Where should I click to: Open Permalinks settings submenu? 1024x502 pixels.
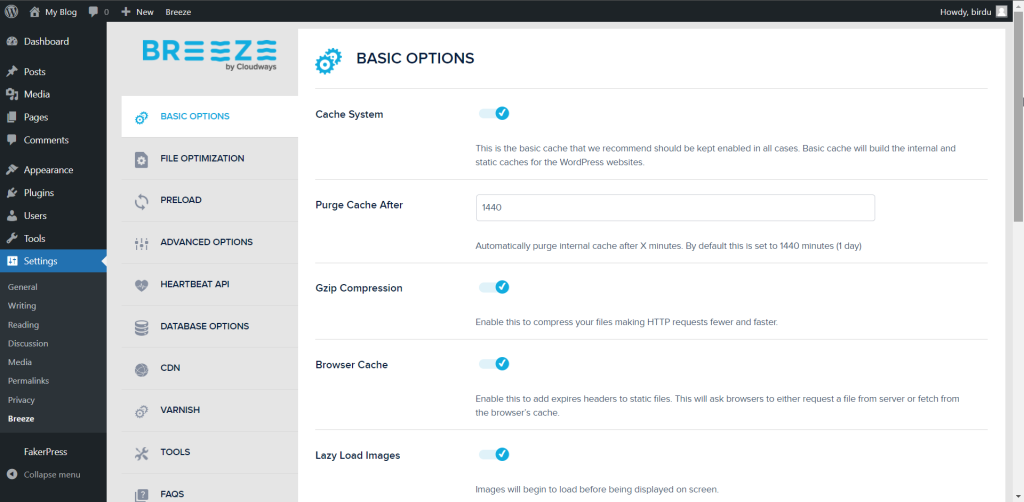(28, 381)
